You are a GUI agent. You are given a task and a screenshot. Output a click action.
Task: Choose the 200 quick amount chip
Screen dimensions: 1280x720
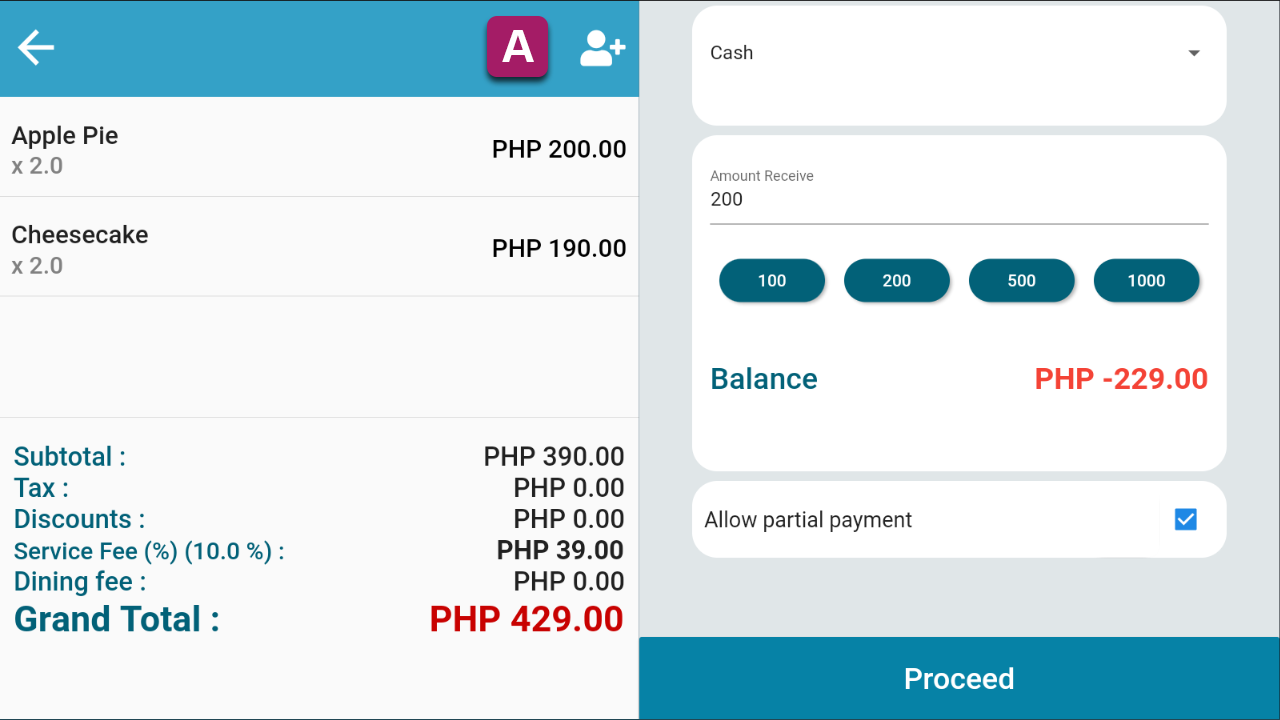click(897, 281)
